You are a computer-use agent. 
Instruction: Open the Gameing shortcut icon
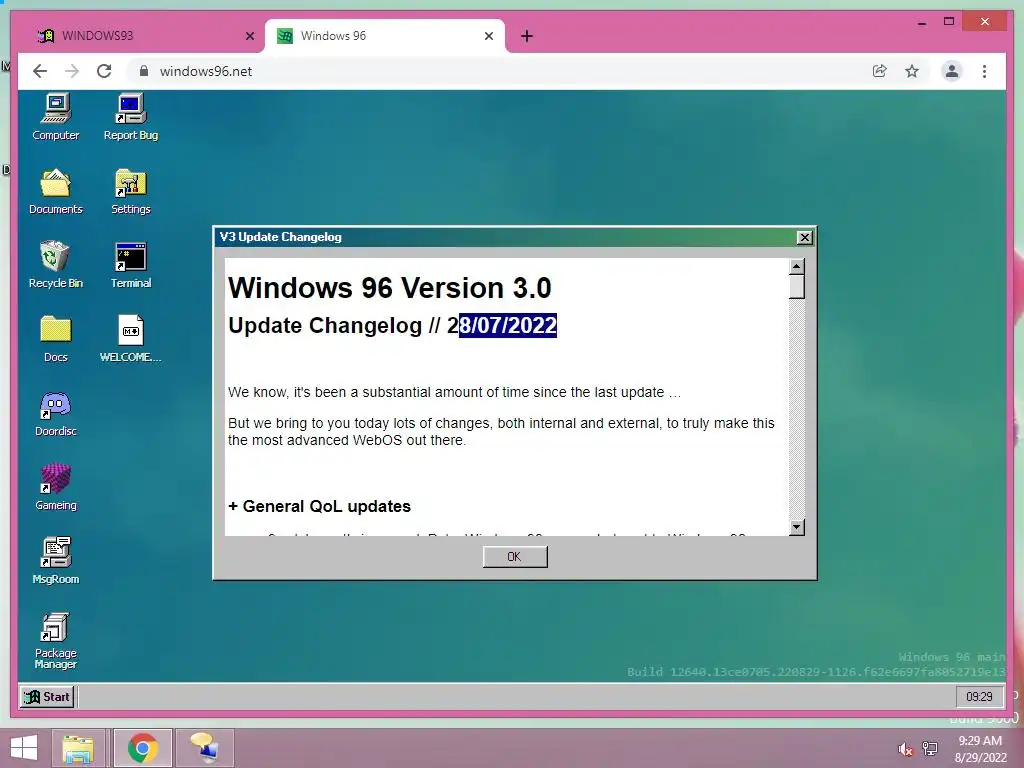56,487
